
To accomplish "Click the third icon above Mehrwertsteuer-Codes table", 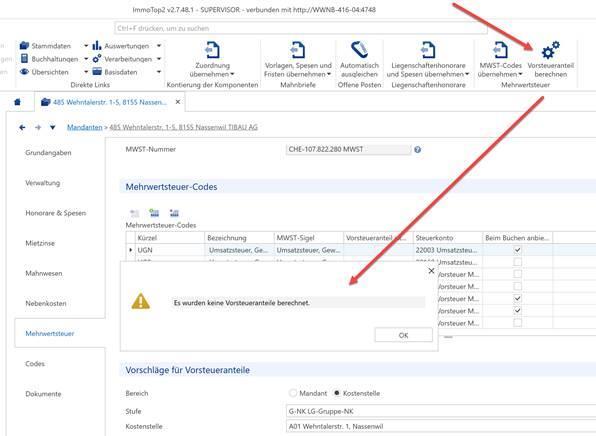I will 174,213.
